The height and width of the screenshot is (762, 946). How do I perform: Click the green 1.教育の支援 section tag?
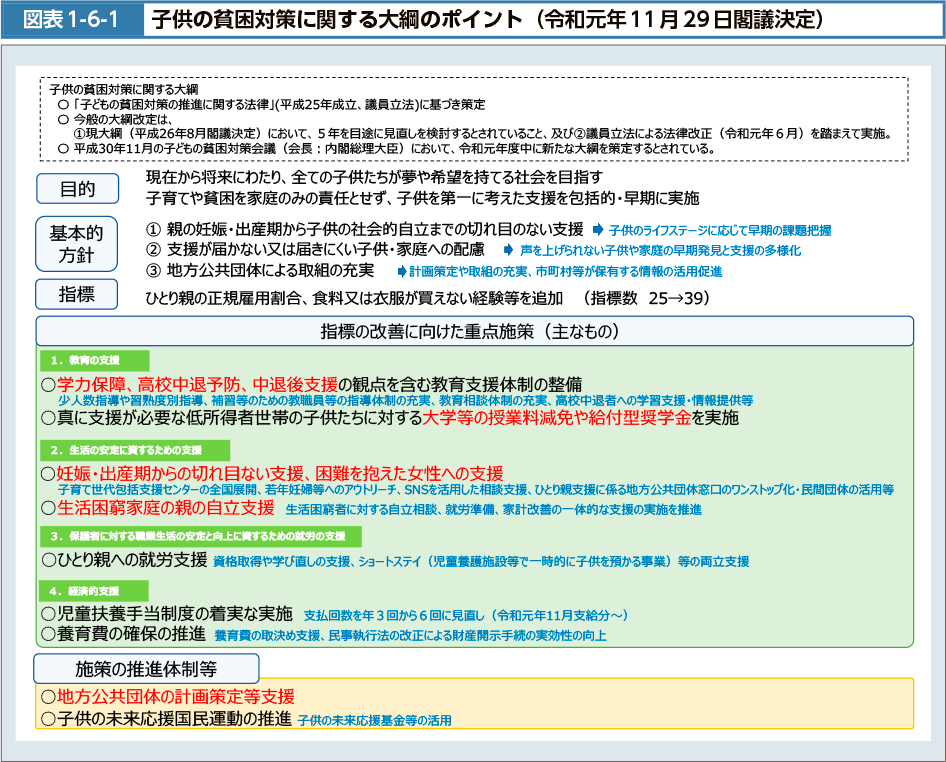point(94,360)
